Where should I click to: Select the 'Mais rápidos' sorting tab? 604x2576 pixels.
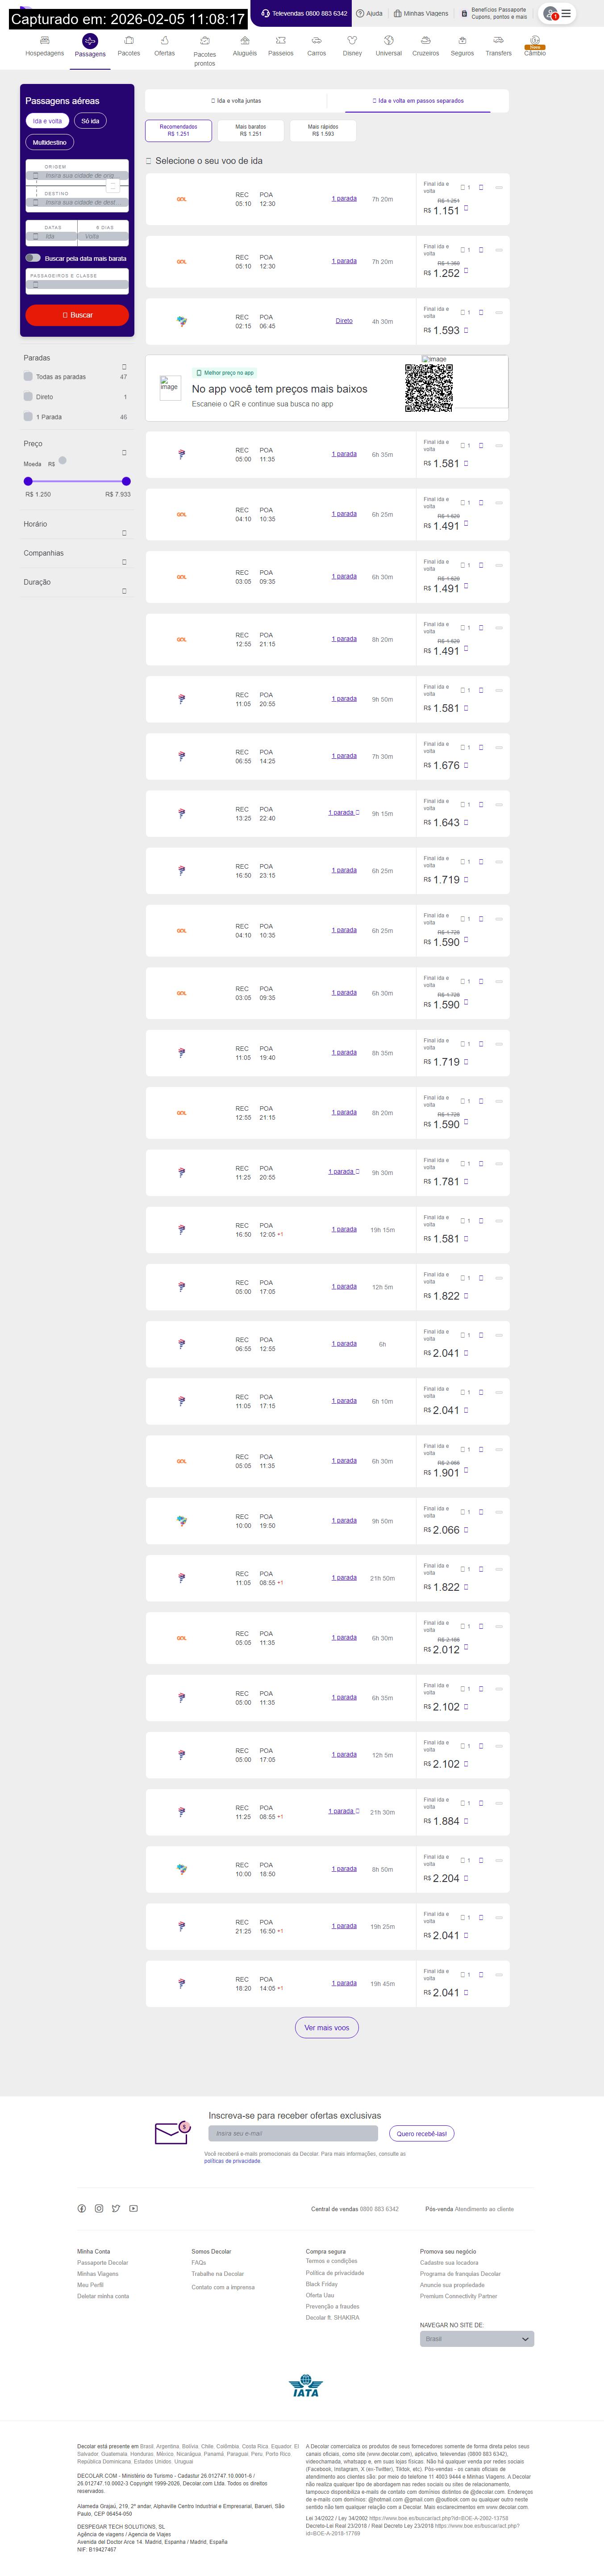[x=322, y=130]
